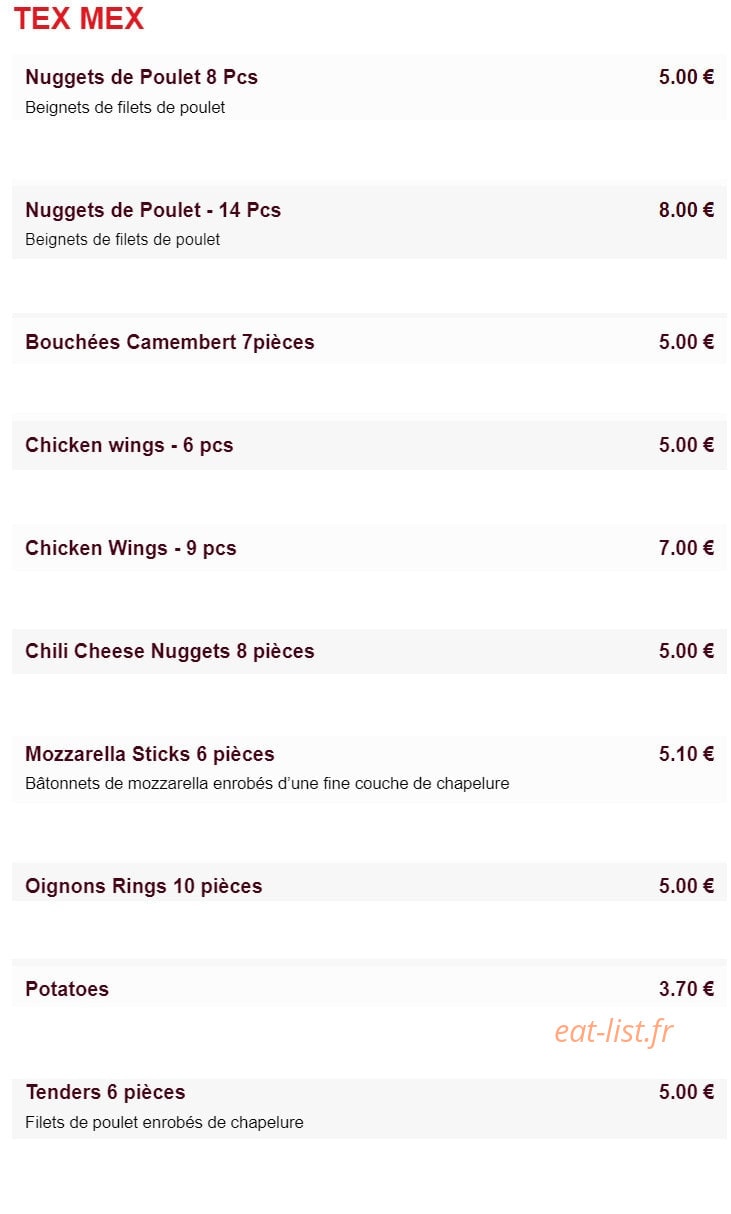Click the TEX MEX section heading
The image size is (731, 1214).
click(79, 19)
